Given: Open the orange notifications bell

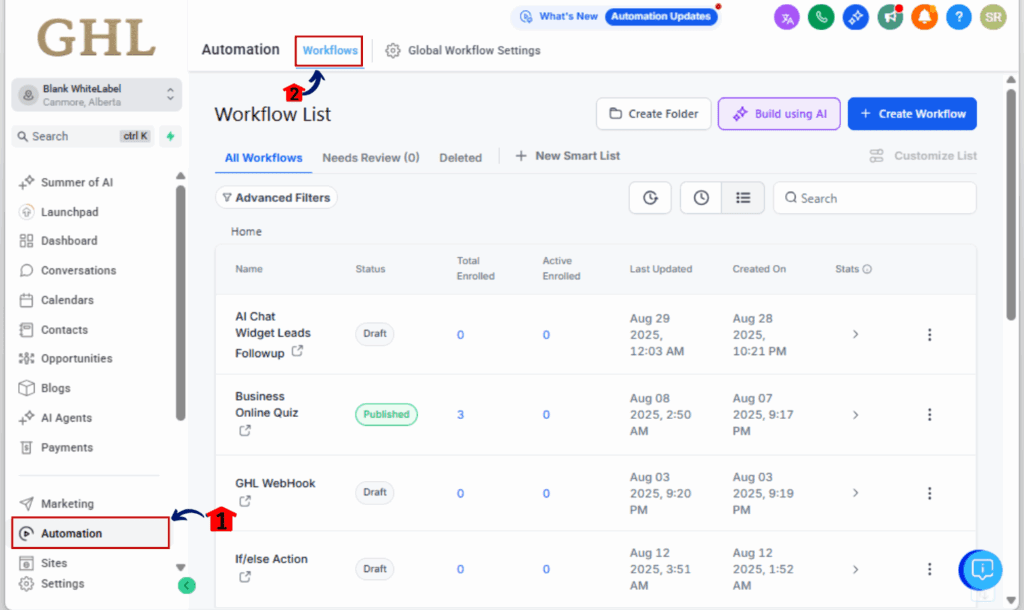Looking at the screenshot, I should tap(924, 18).
